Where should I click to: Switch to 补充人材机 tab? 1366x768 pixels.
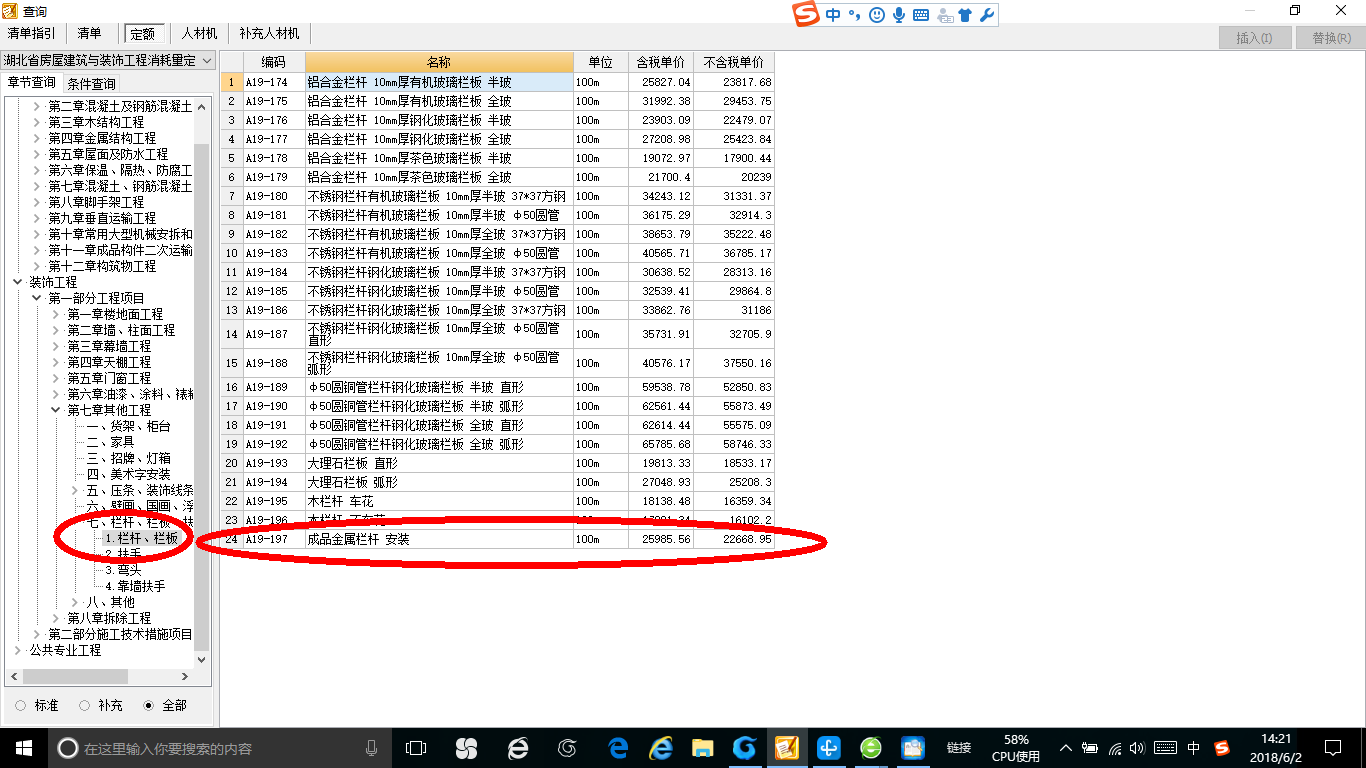click(269, 34)
